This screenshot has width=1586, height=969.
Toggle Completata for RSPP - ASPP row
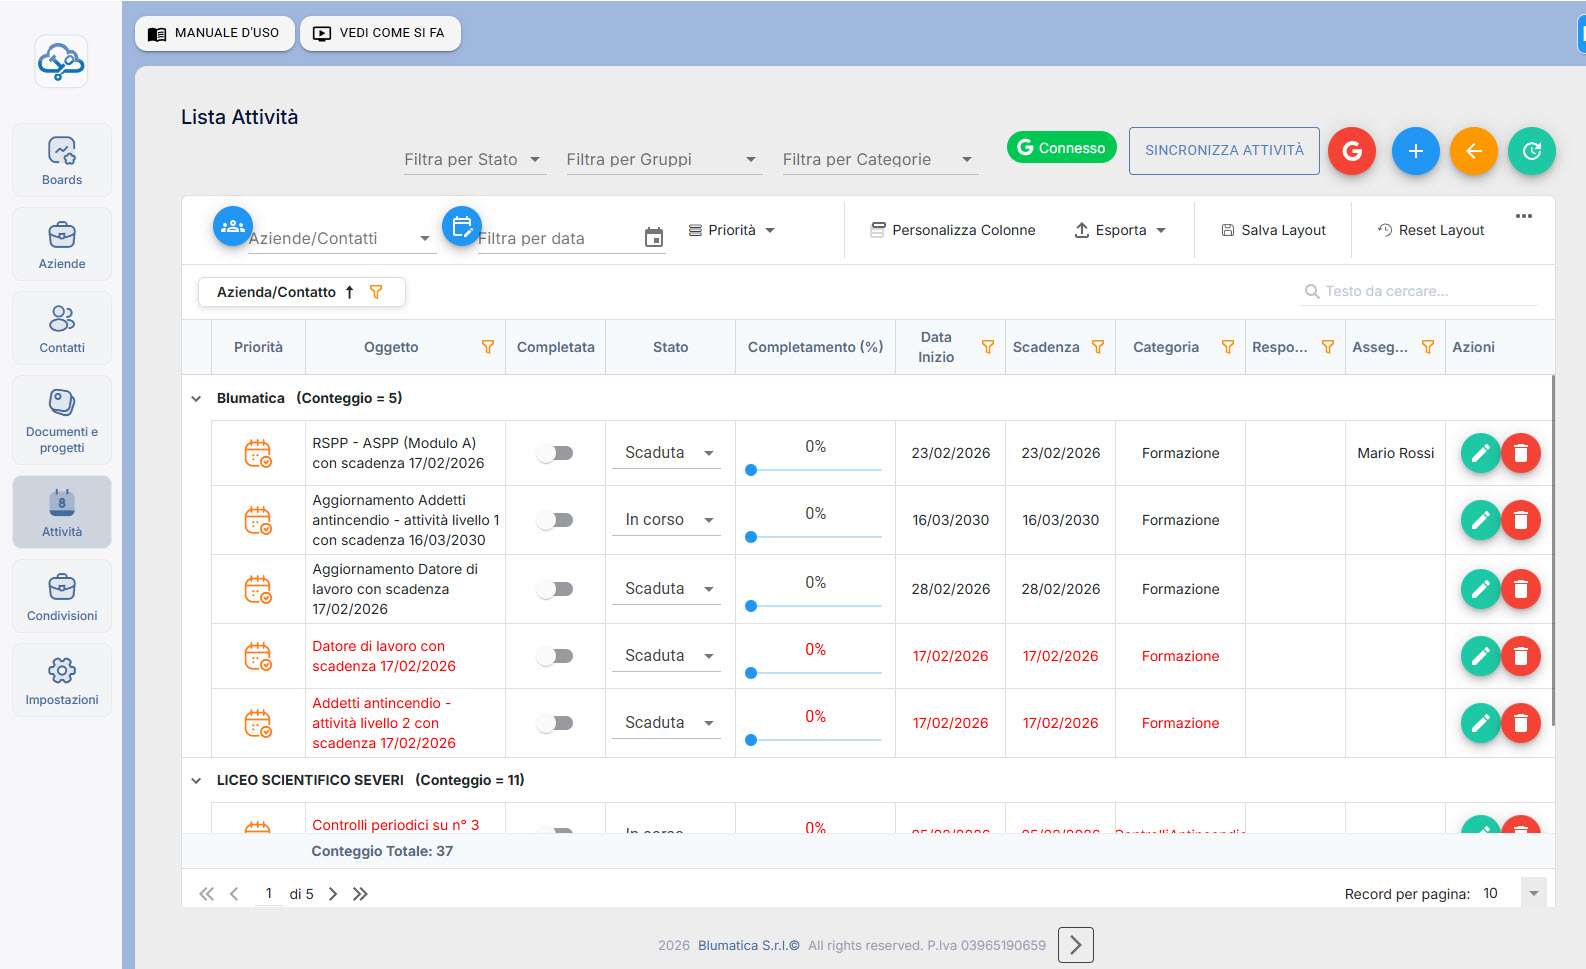(555, 453)
